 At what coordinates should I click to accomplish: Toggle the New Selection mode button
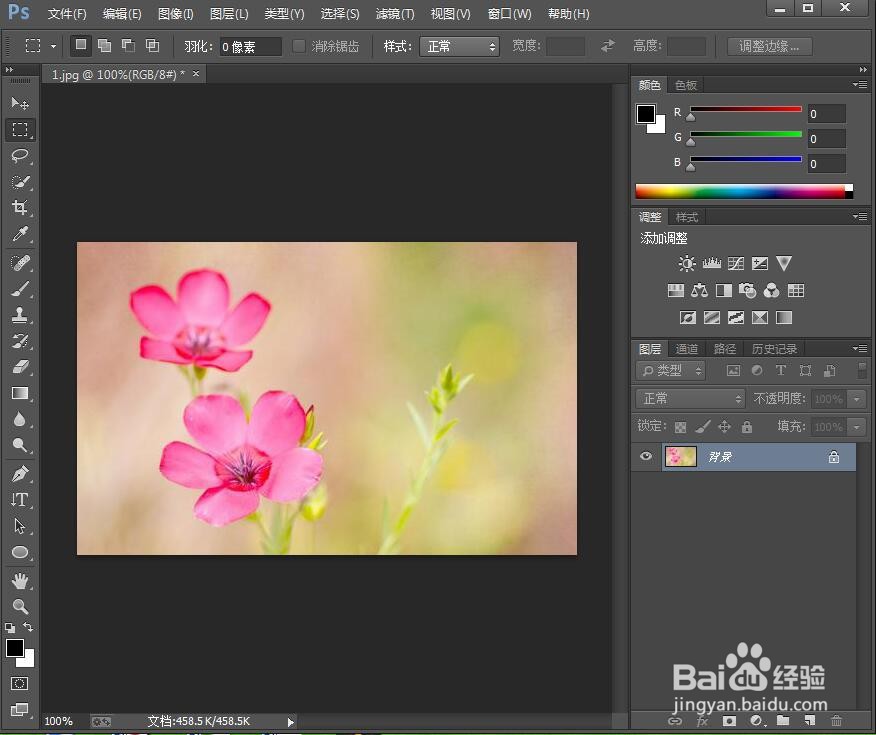[x=81, y=45]
